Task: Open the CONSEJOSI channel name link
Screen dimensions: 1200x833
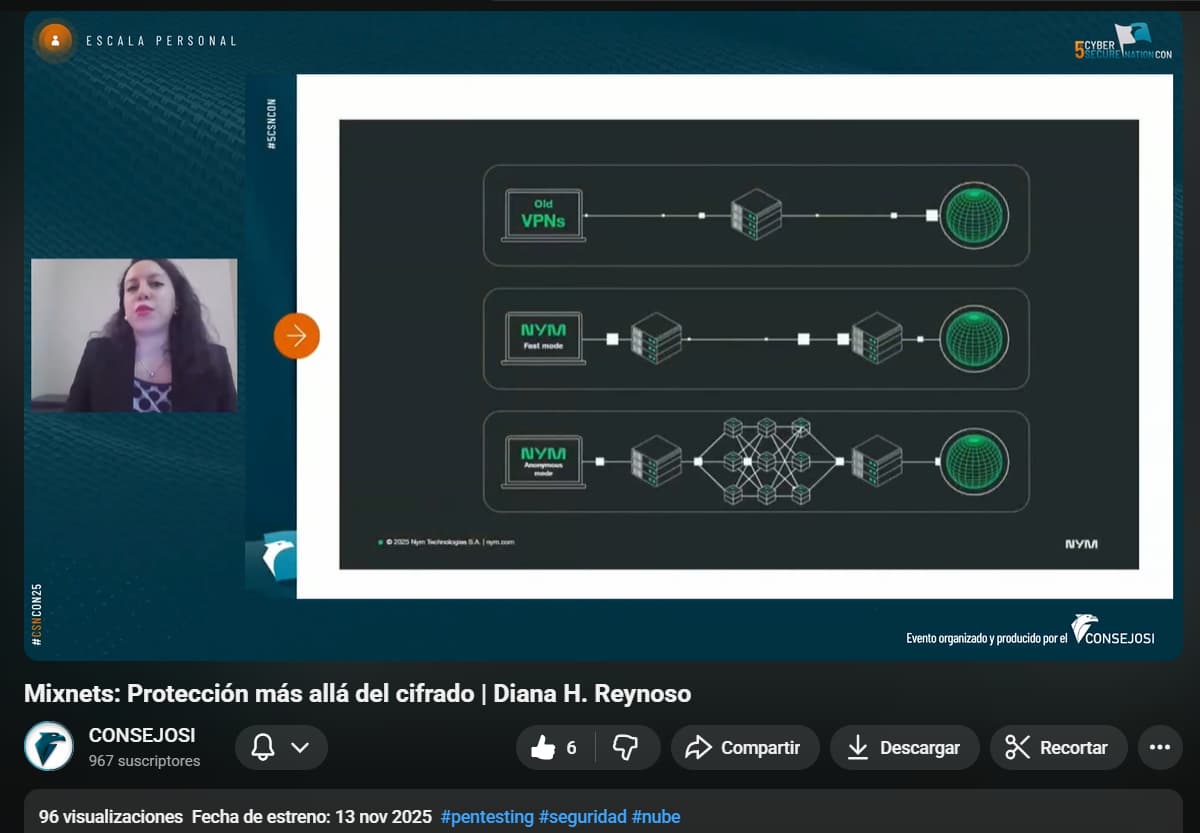Action: 141,735
